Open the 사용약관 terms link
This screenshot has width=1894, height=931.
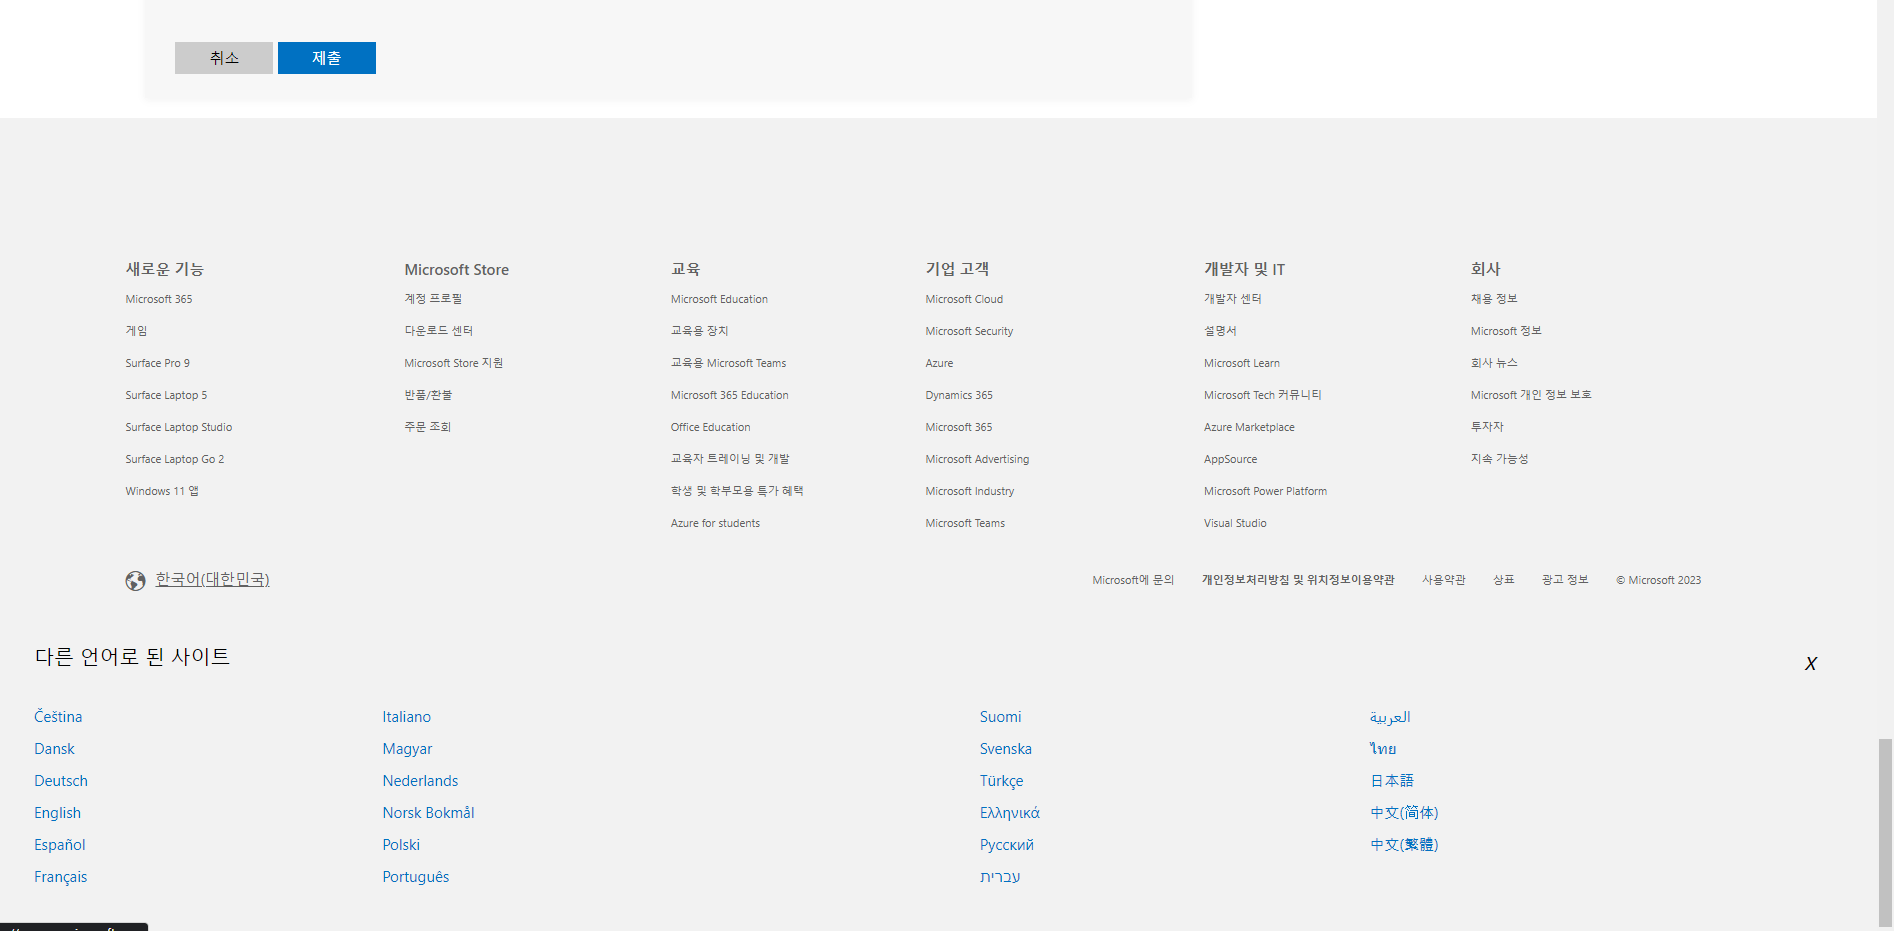[x=1444, y=580]
